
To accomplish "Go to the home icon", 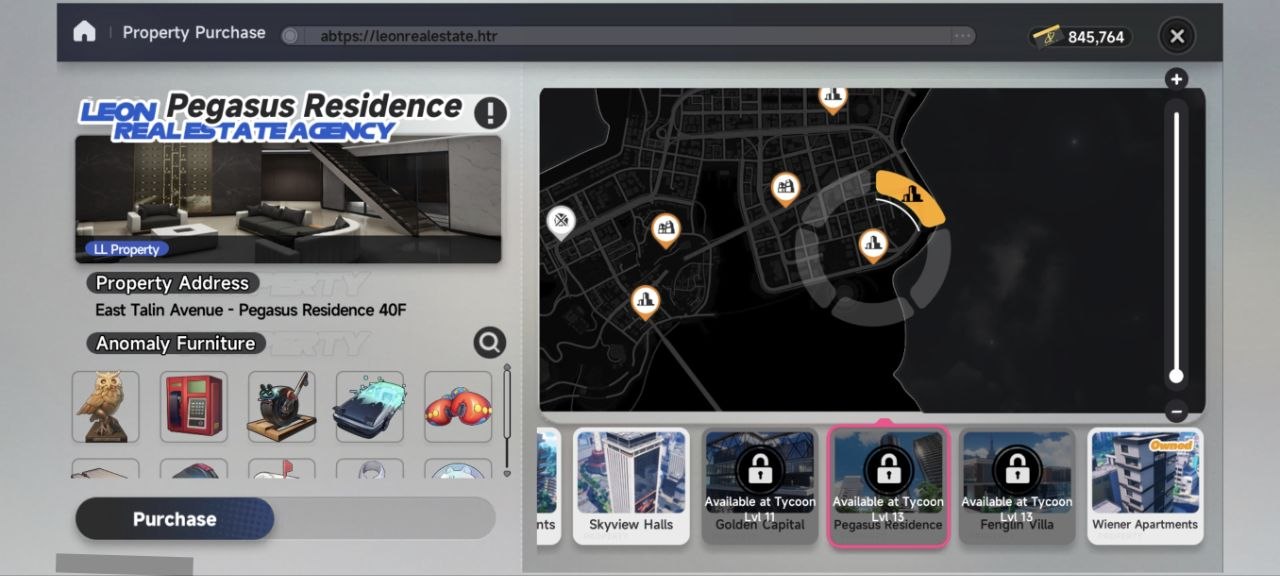I will [x=85, y=32].
